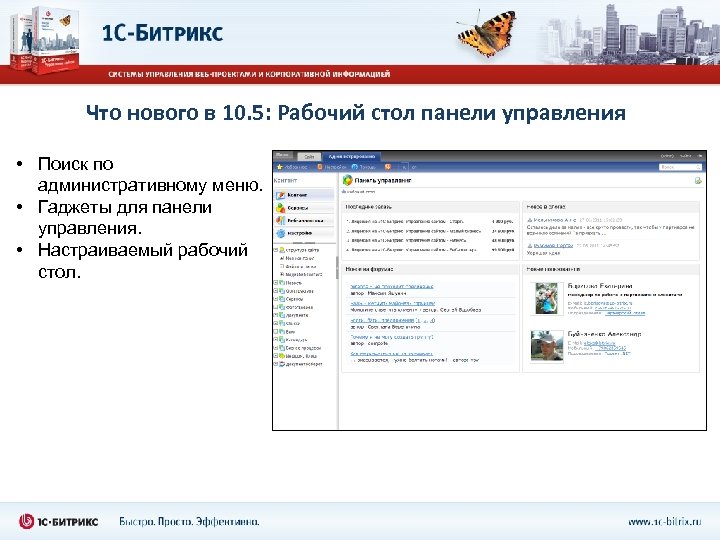
Task: Click the Рабочий стол breadcrumb below the title
Action: pyautogui.click(x=359, y=191)
